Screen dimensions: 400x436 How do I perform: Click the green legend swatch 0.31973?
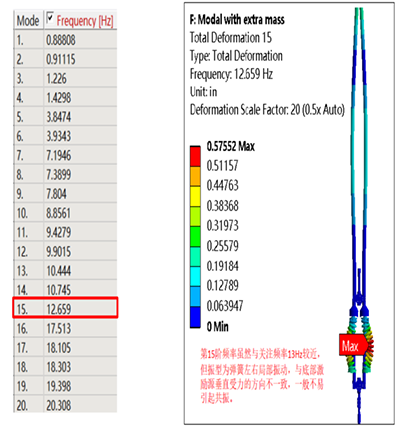tap(195, 236)
